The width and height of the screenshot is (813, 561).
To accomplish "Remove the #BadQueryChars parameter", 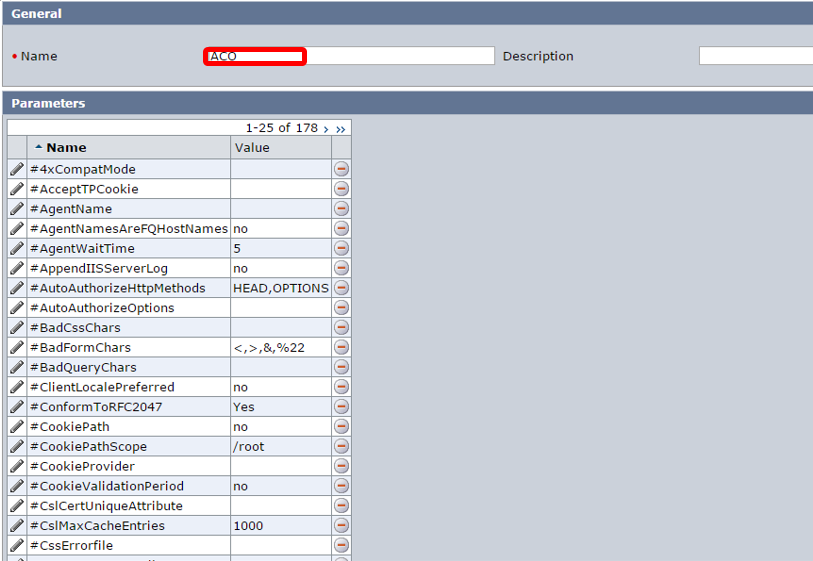I will coord(341,367).
